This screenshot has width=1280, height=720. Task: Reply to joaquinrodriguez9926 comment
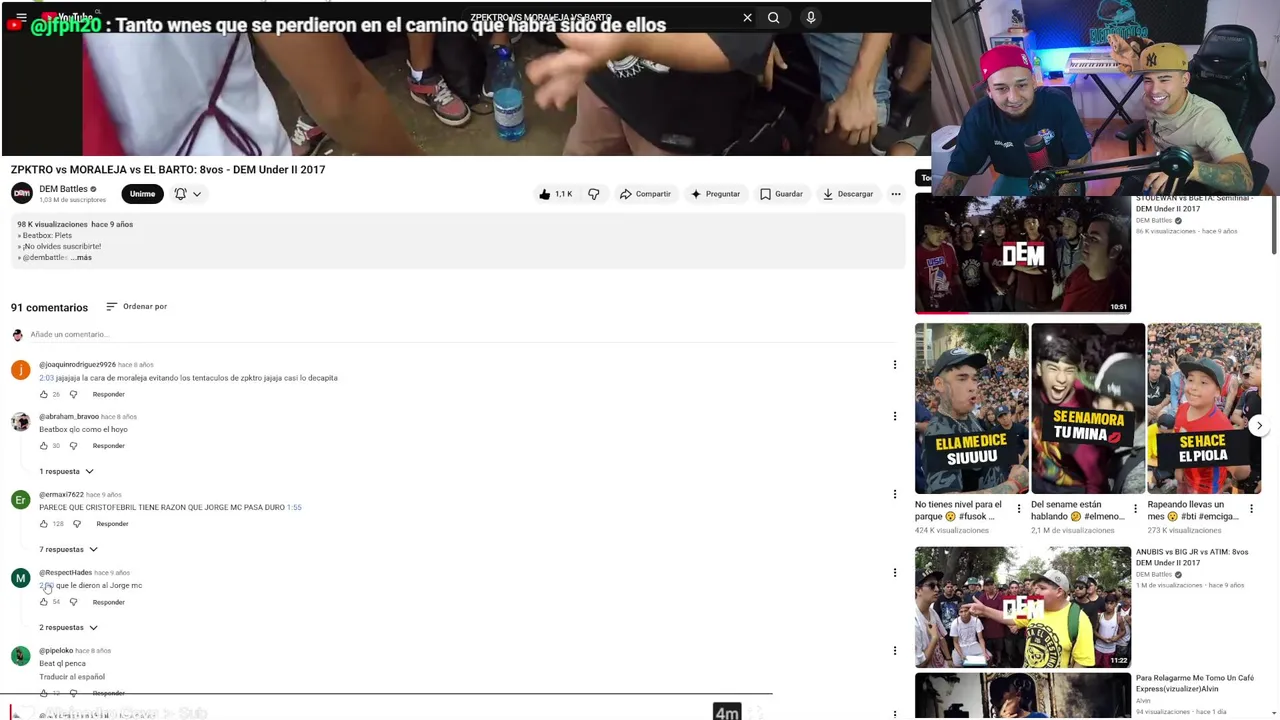point(109,394)
